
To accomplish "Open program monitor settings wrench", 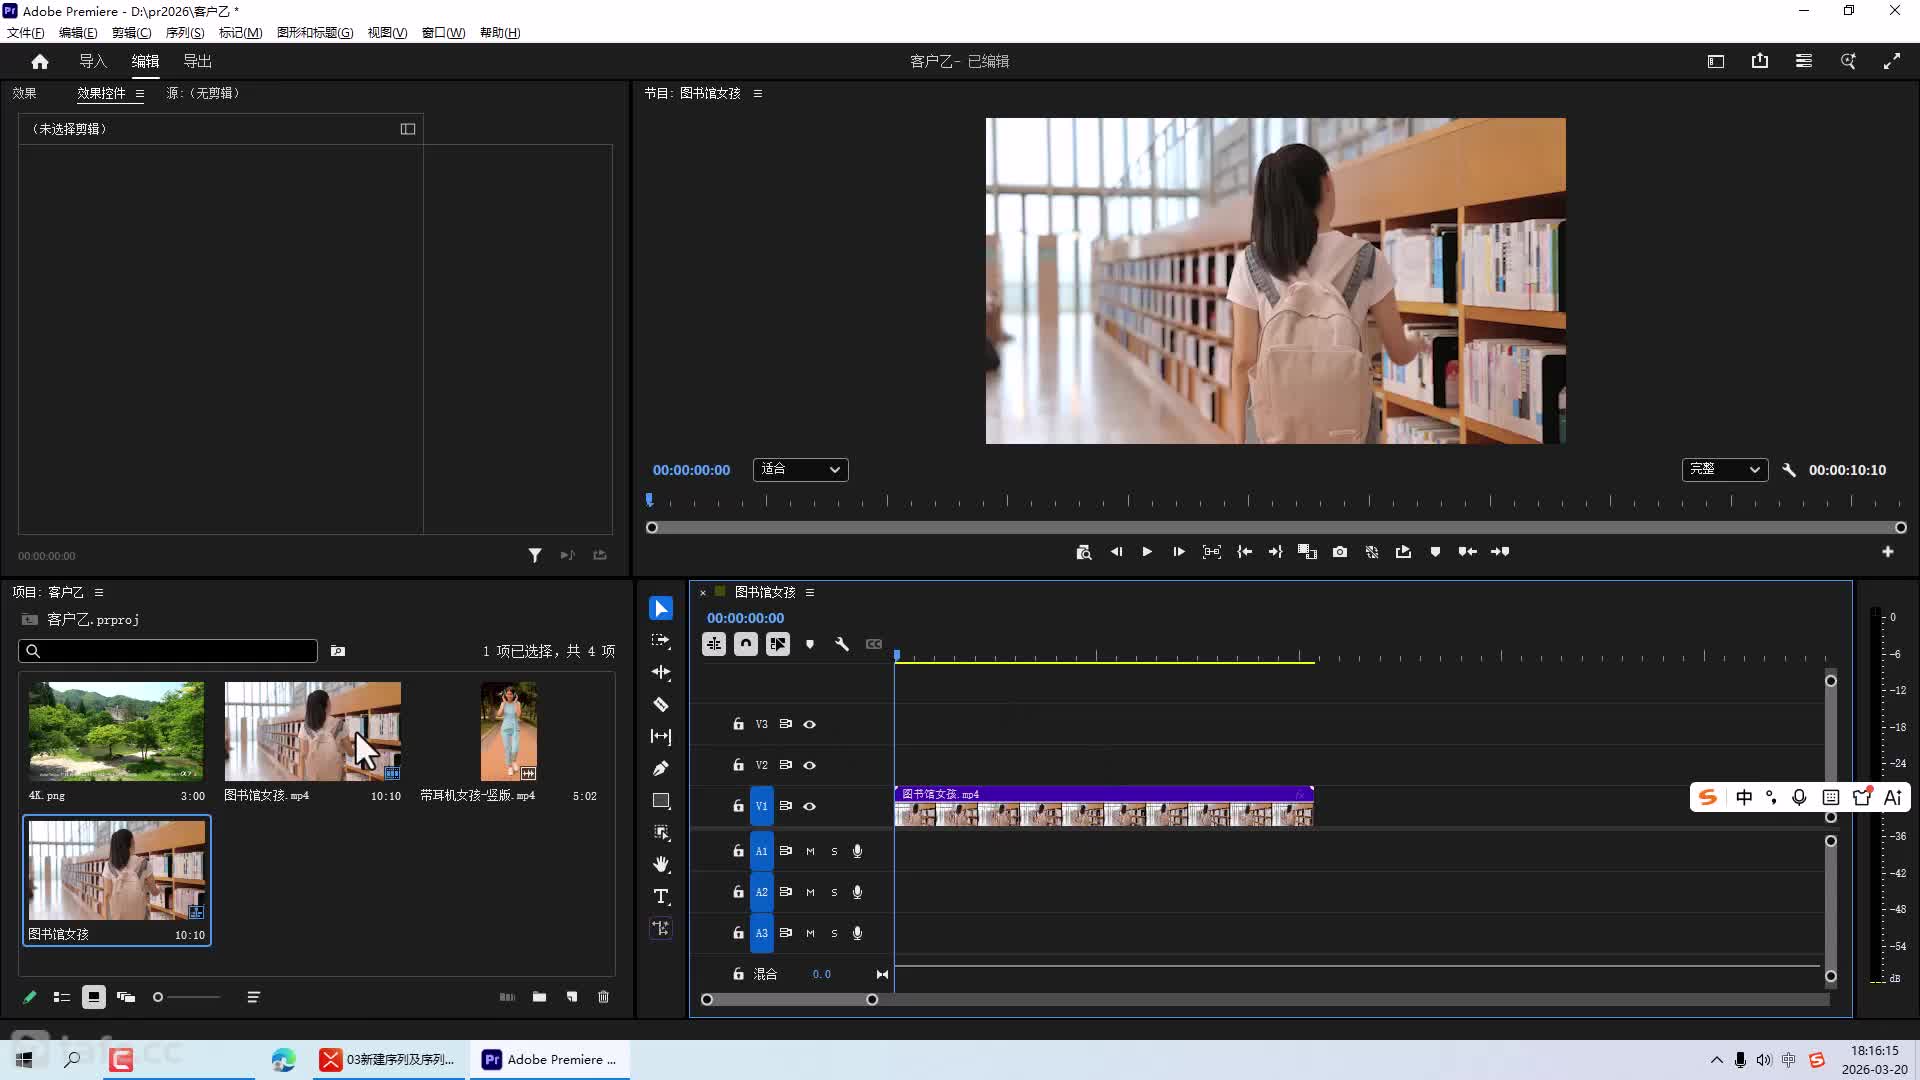I will click(1789, 470).
